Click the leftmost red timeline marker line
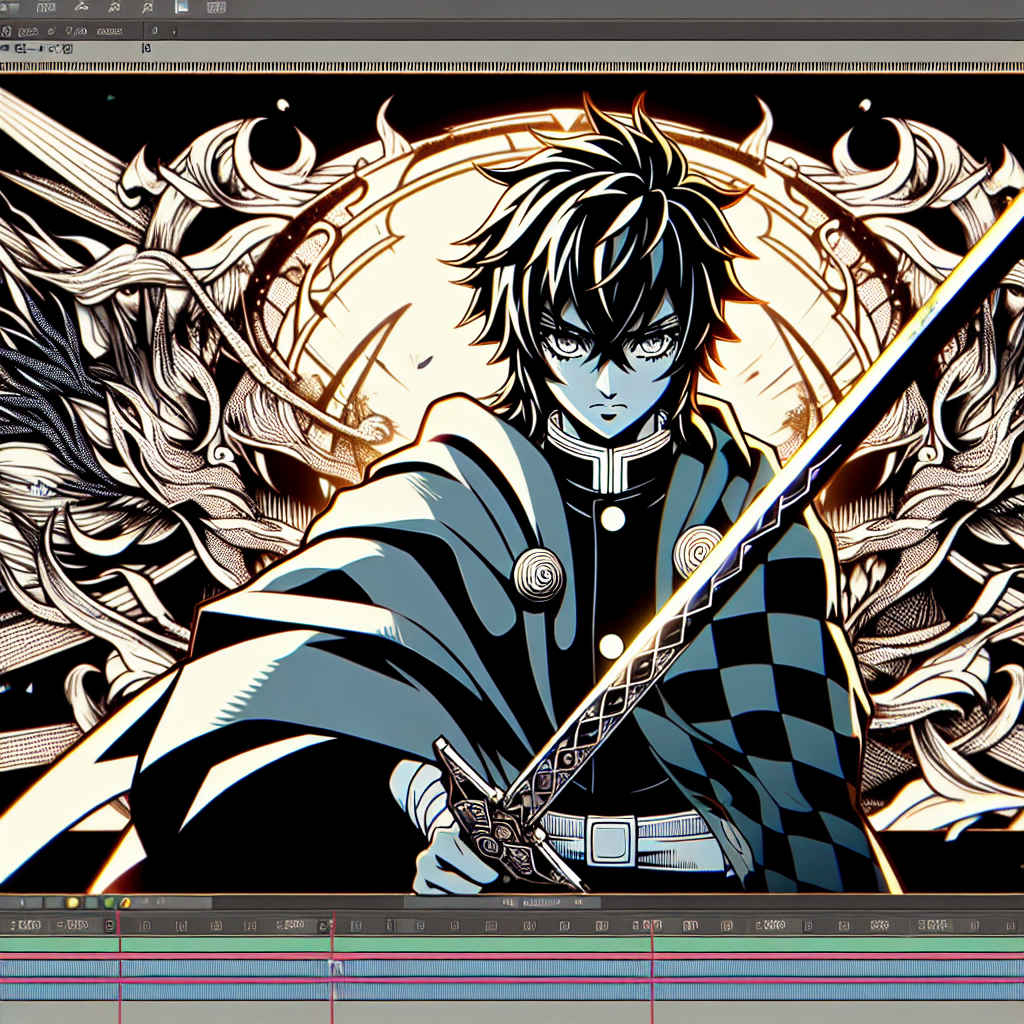This screenshot has height=1024, width=1024. (120, 967)
